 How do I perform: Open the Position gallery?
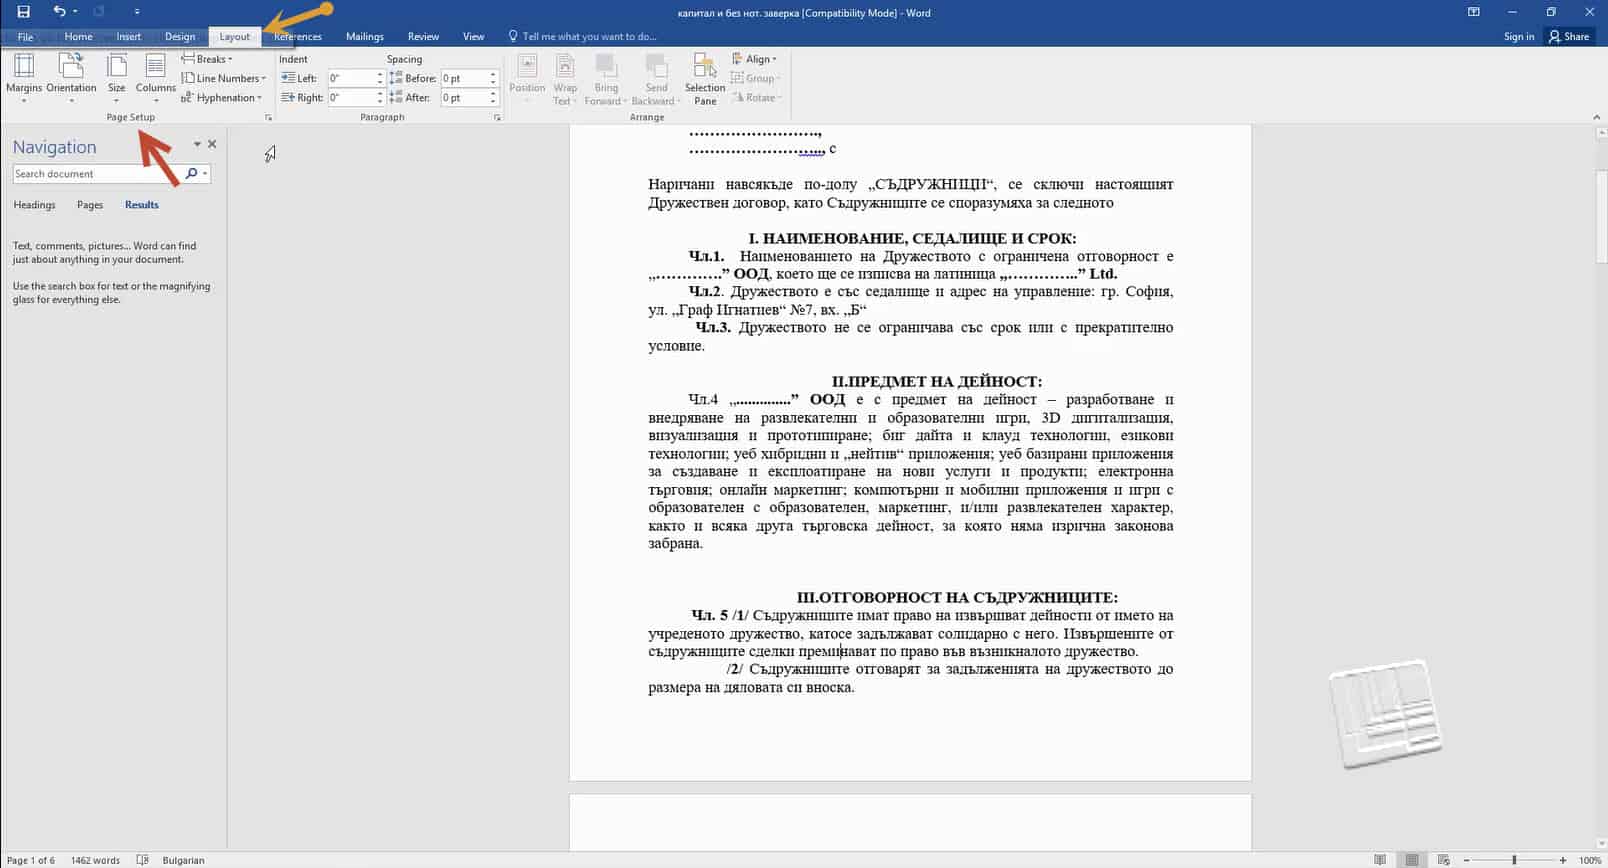527,78
